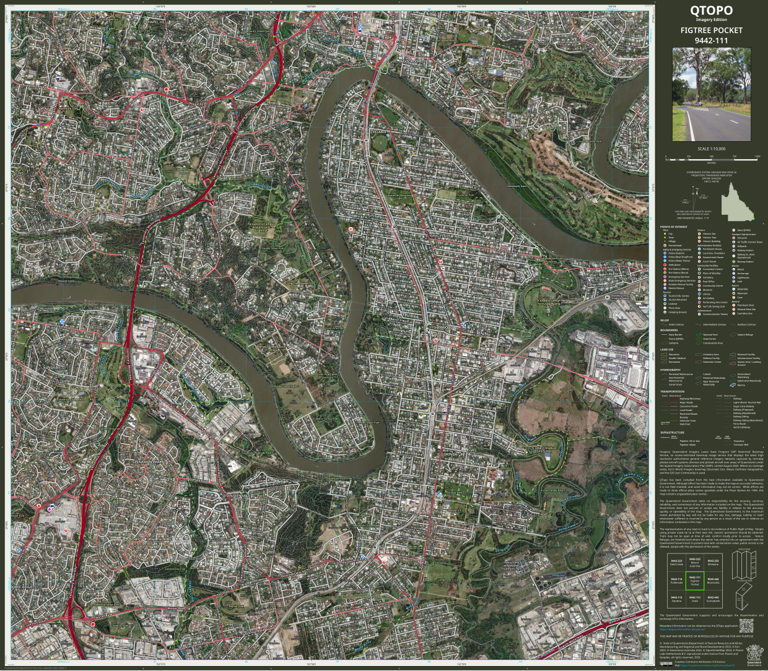Click the QTOPO title heading
768x671 pixels.
coord(710,11)
